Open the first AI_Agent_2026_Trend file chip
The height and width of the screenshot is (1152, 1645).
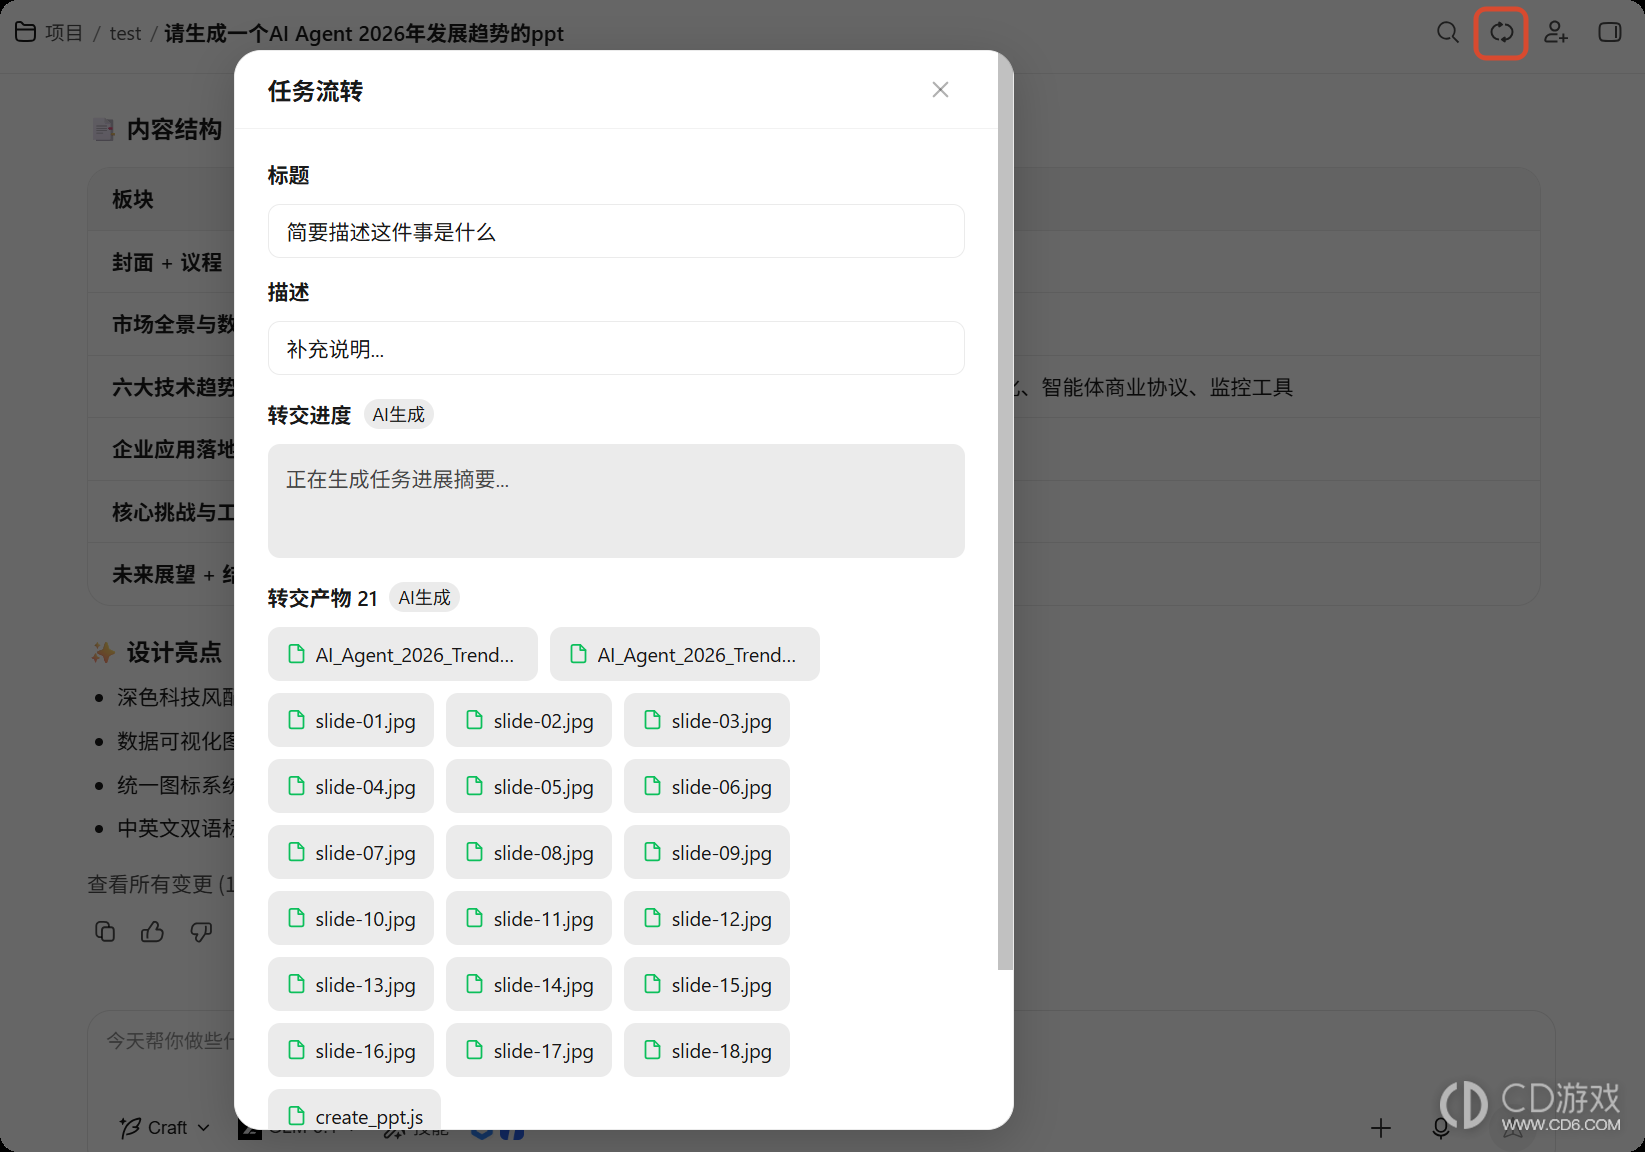click(x=403, y=655)
